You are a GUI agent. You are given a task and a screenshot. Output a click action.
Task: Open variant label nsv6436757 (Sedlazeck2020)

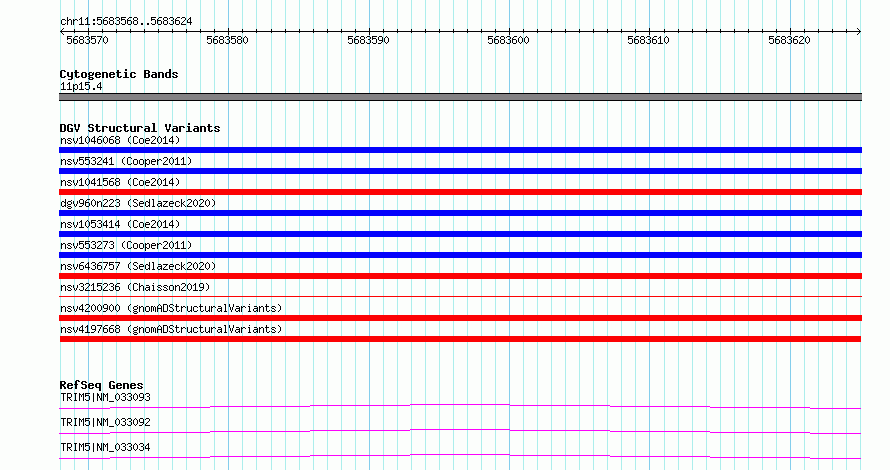138,266
